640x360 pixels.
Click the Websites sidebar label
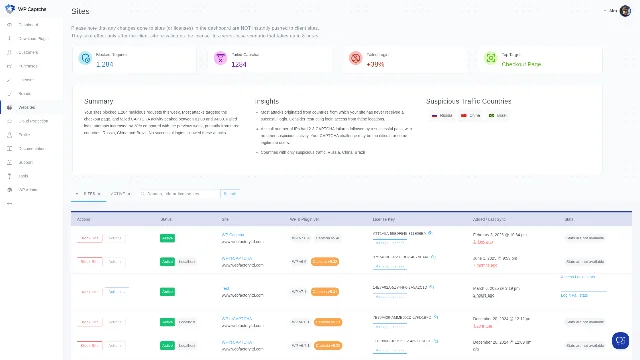pyautogui.click(x=27, y=107)
